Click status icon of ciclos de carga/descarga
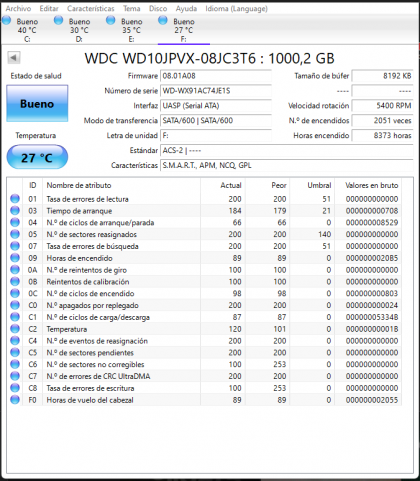420x481 pixels. click(x=15, y=317)
